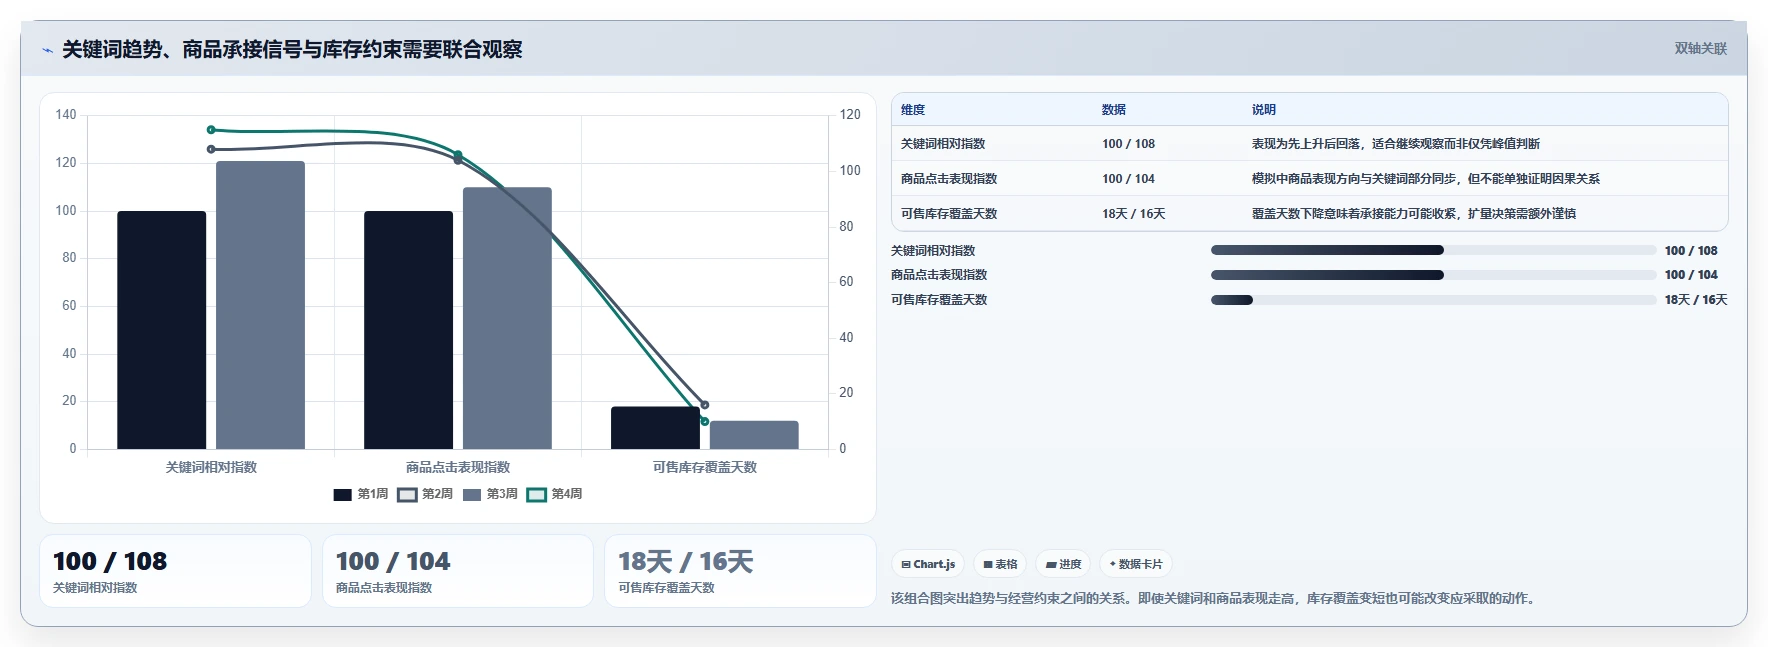1768x647 pixels.
Task: Click the gray 第2周 line point above 关键词相对指数
Action: (211, 149)
